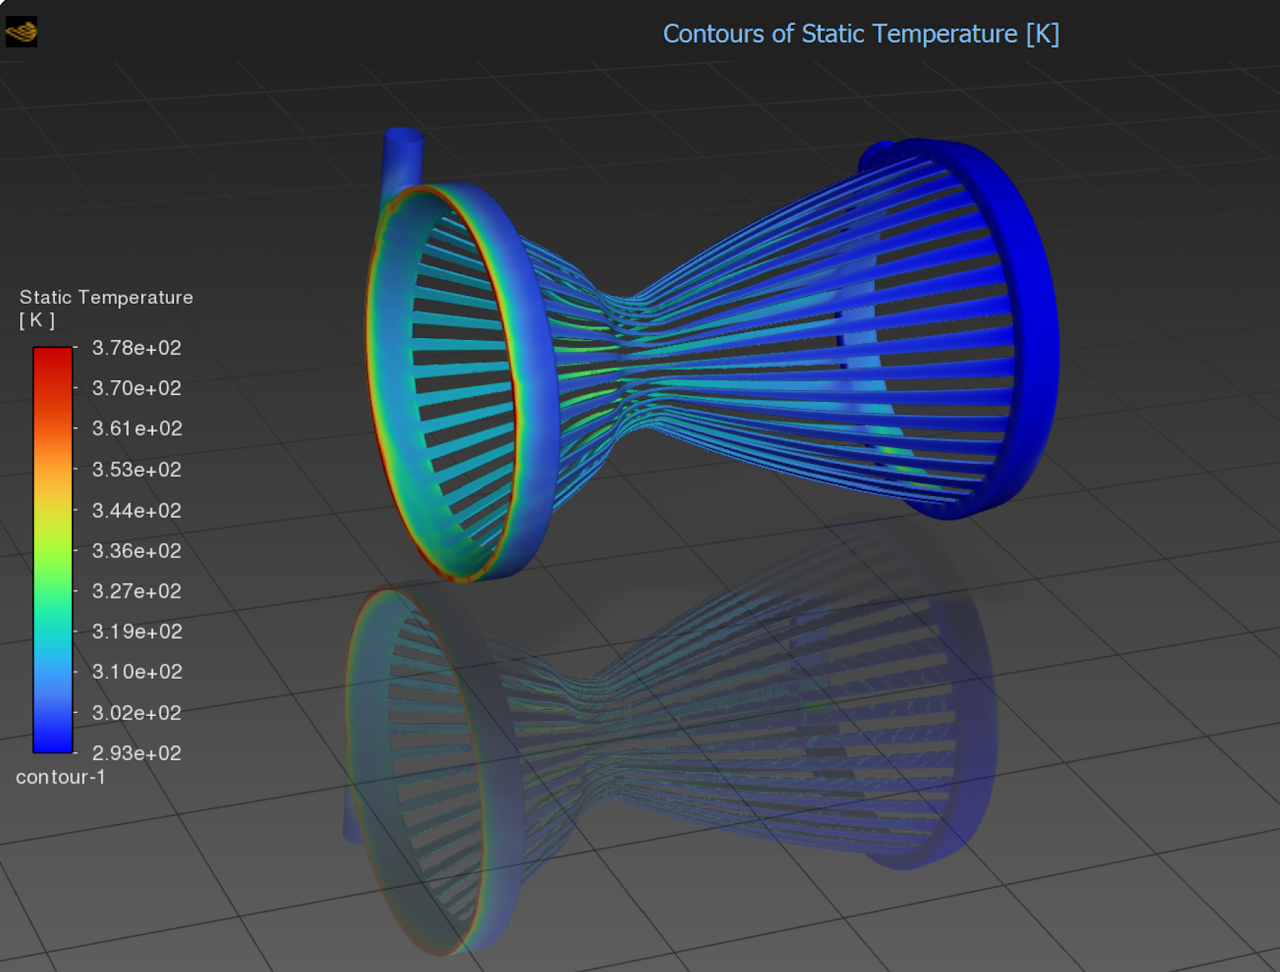This screenshot has height=972, width=1280.
Task: Select the 3.78e+02 legend value
Action: [137, 348]
